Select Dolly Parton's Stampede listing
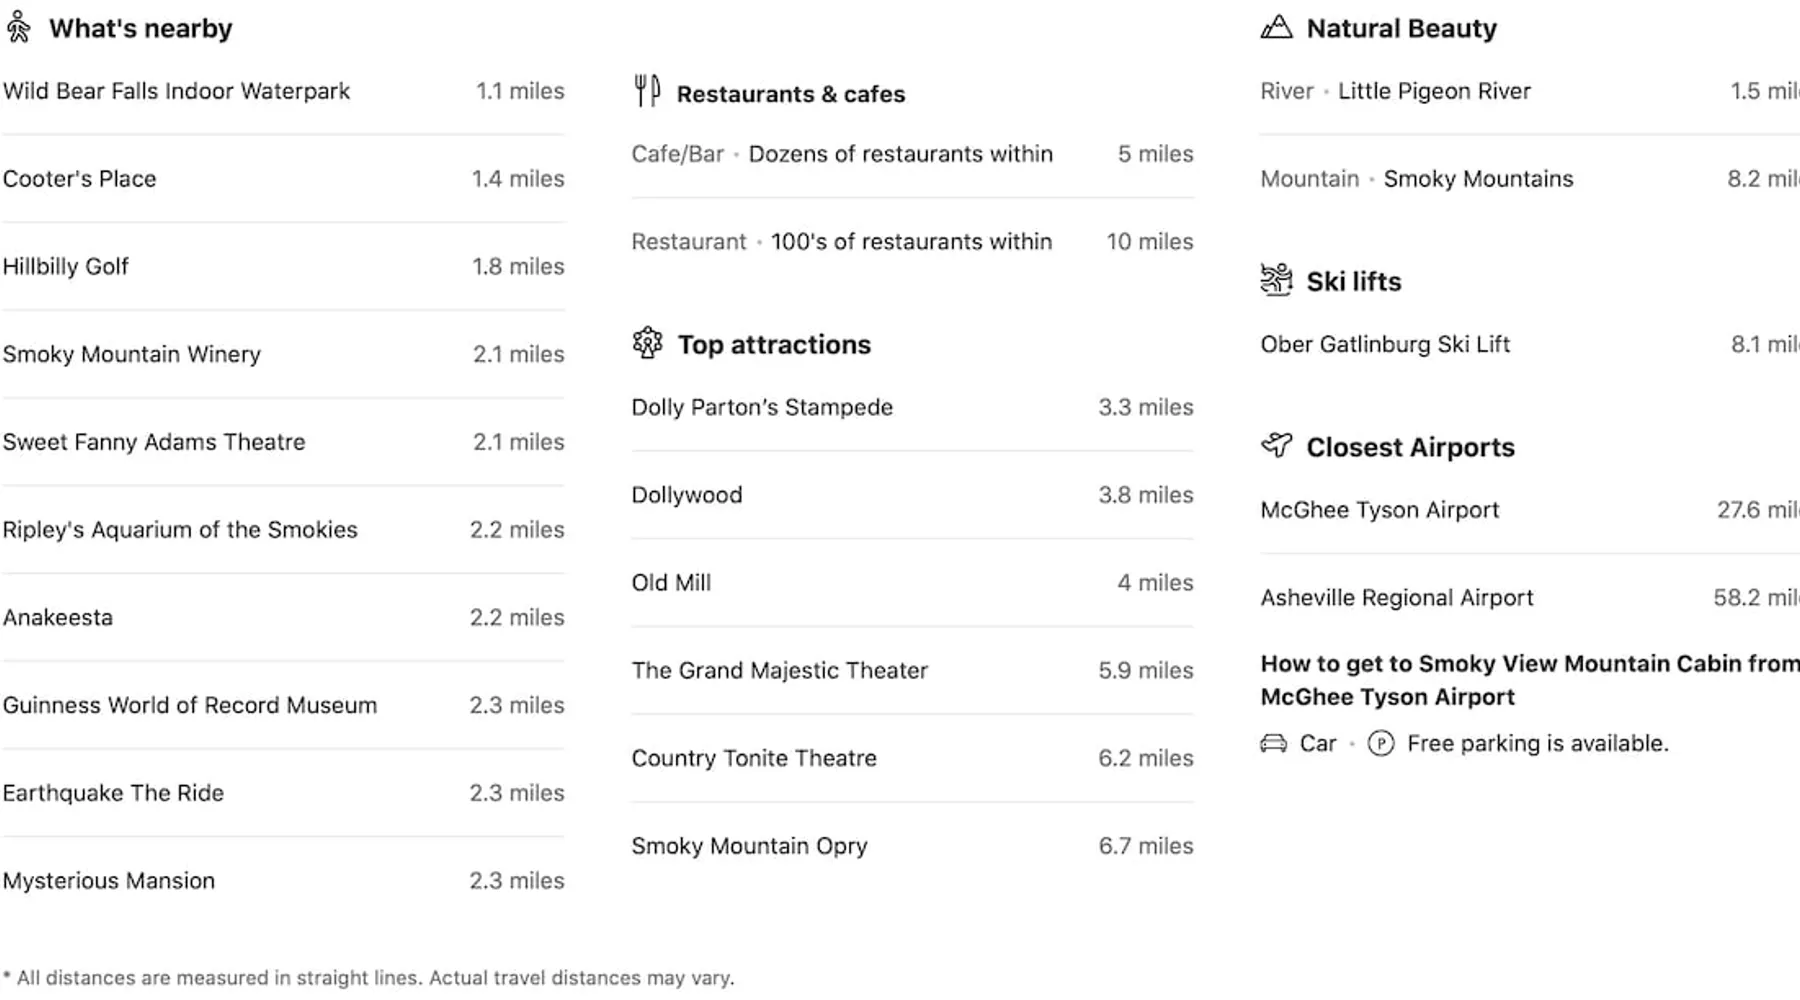Viewport: 1800px width, 1000px height. pos(762,407)
